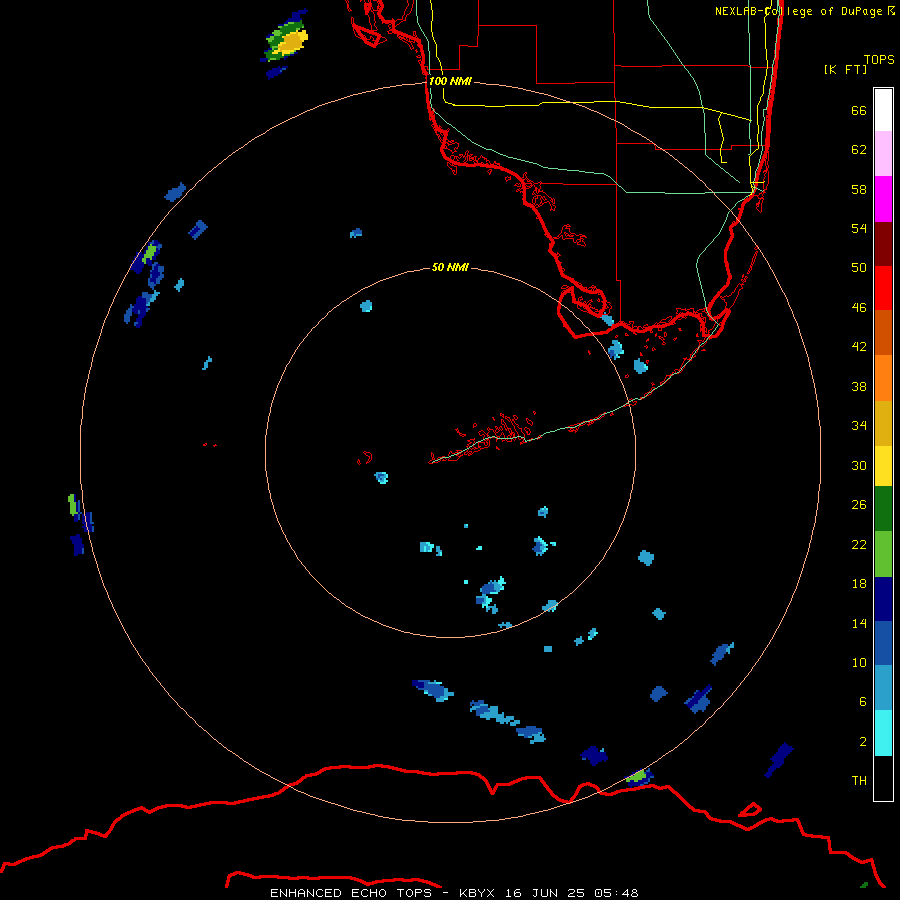Click the '[K FT]' units label
The height and width of the screenshot is (900, 900).
pos(845,69)
